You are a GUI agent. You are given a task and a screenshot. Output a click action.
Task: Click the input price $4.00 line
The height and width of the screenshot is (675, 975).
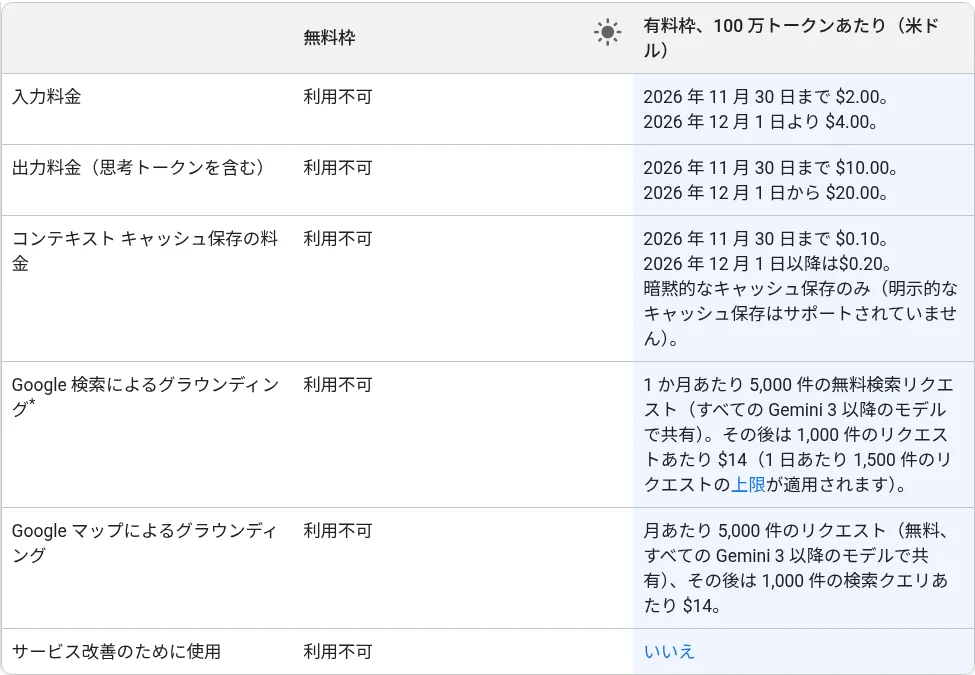760,121
